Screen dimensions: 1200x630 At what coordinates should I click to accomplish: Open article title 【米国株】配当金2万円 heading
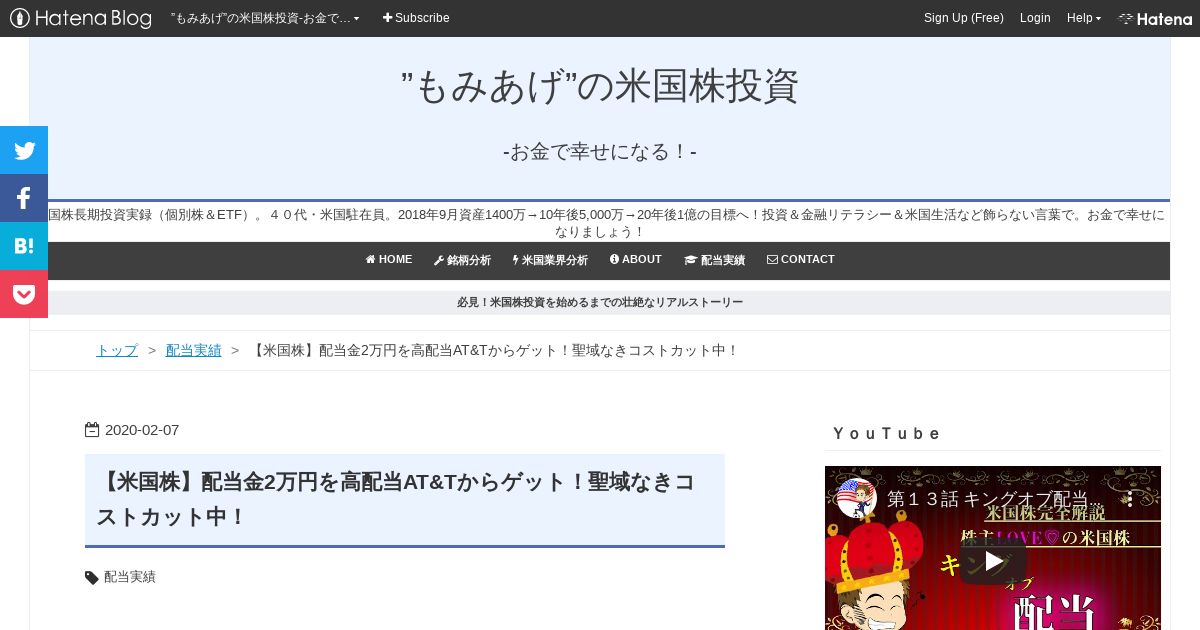396,499
